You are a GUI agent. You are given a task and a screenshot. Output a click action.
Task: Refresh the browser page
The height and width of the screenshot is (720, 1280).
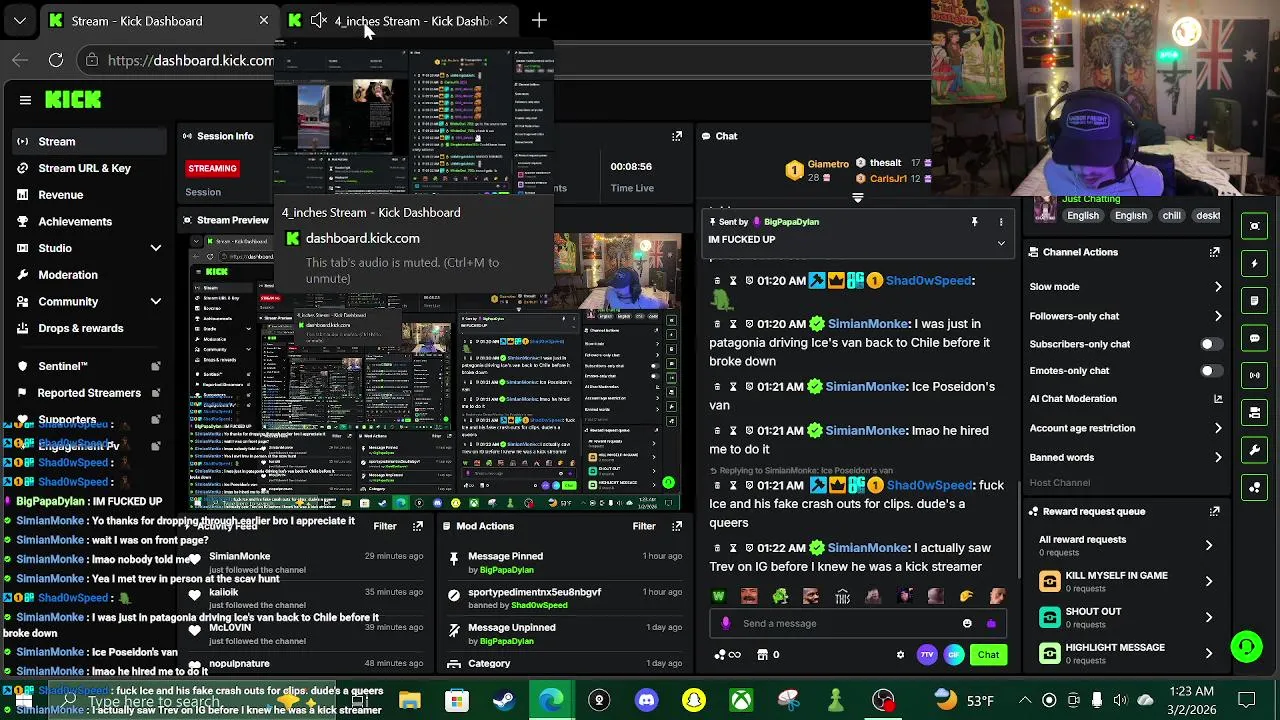coord(56,60)
